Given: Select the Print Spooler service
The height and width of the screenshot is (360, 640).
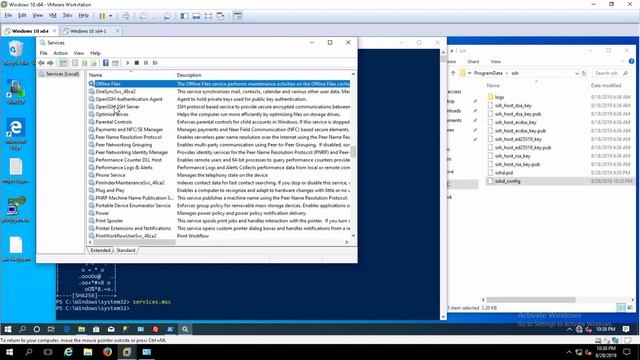Looking at the screenshot, I should click(109, 221).
